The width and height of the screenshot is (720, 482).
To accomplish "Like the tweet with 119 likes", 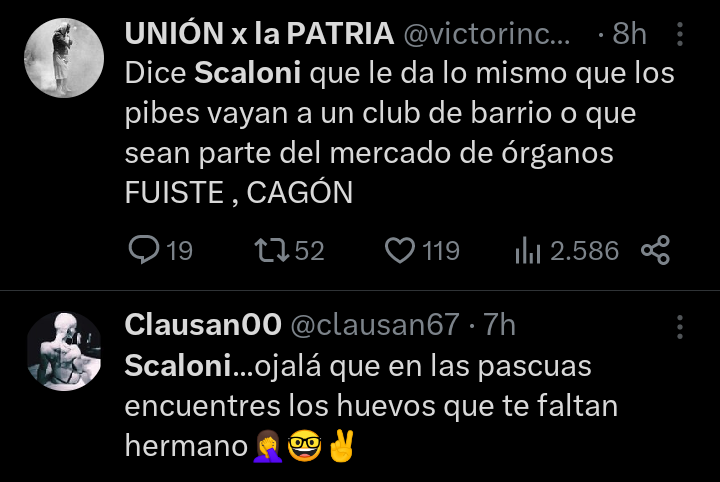I will pyautogui.click(x=399, y=250).
